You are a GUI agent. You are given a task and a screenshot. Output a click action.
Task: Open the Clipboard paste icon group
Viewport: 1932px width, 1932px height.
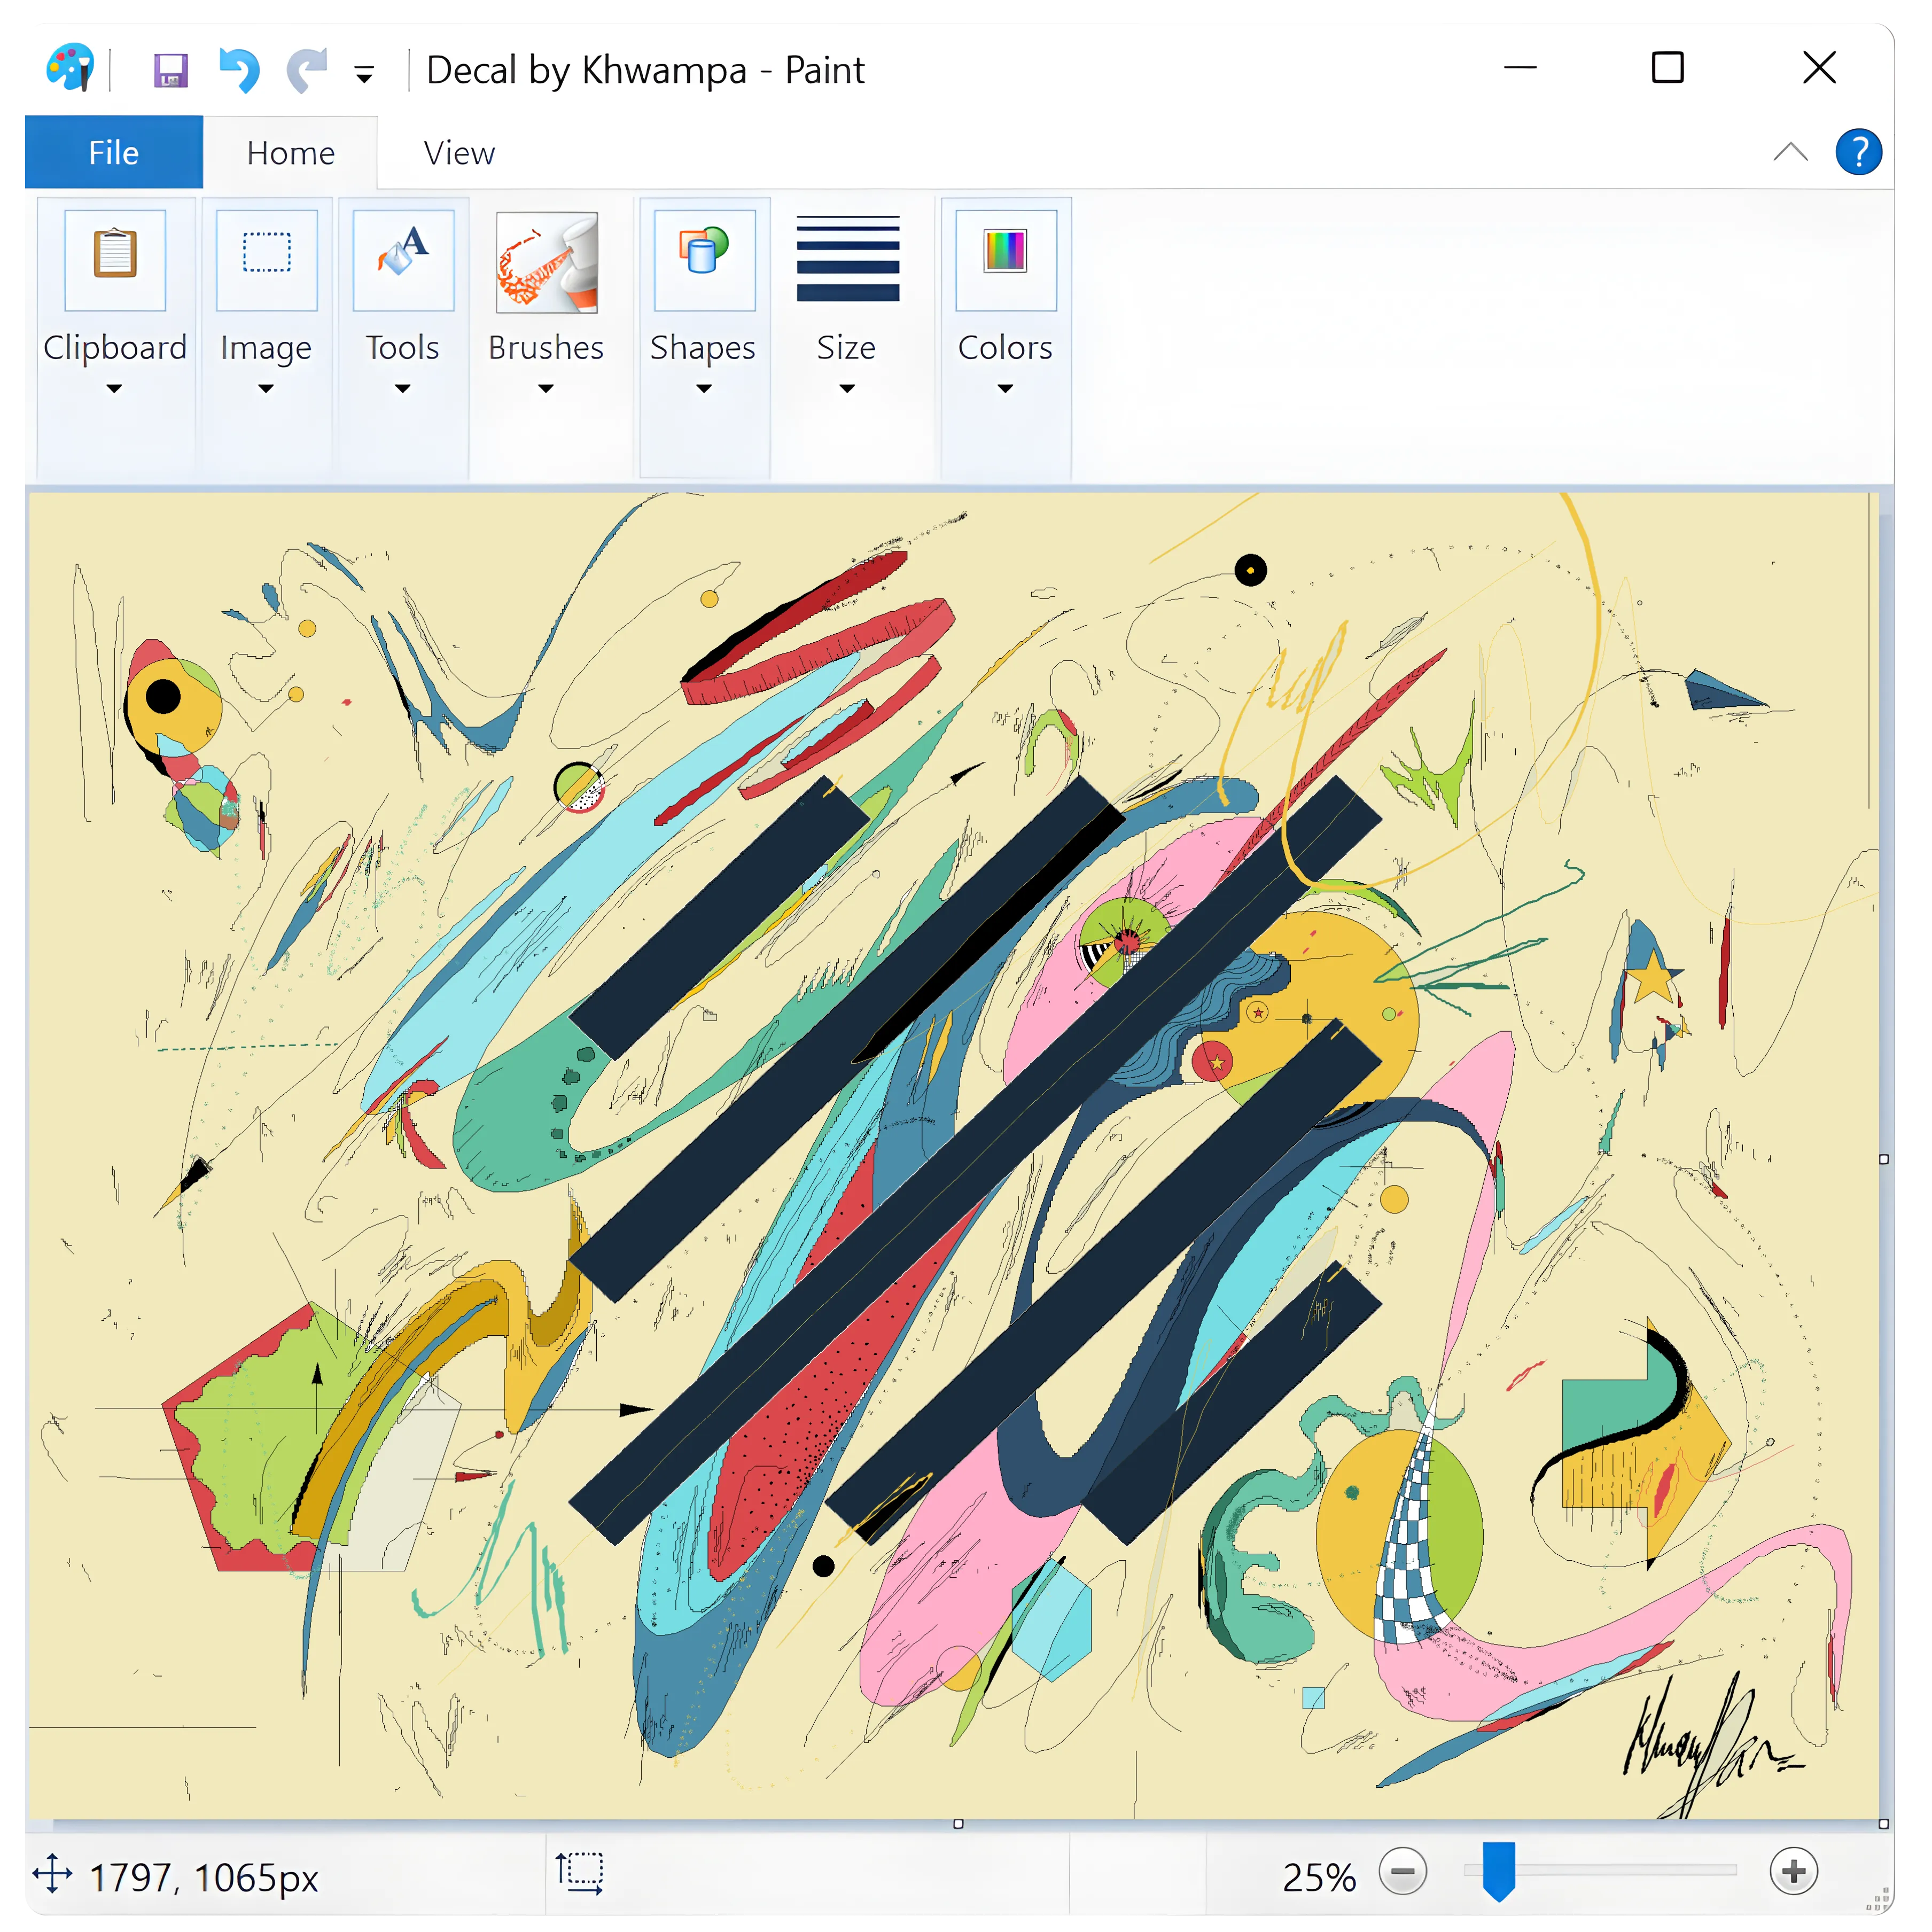point(115,260)
